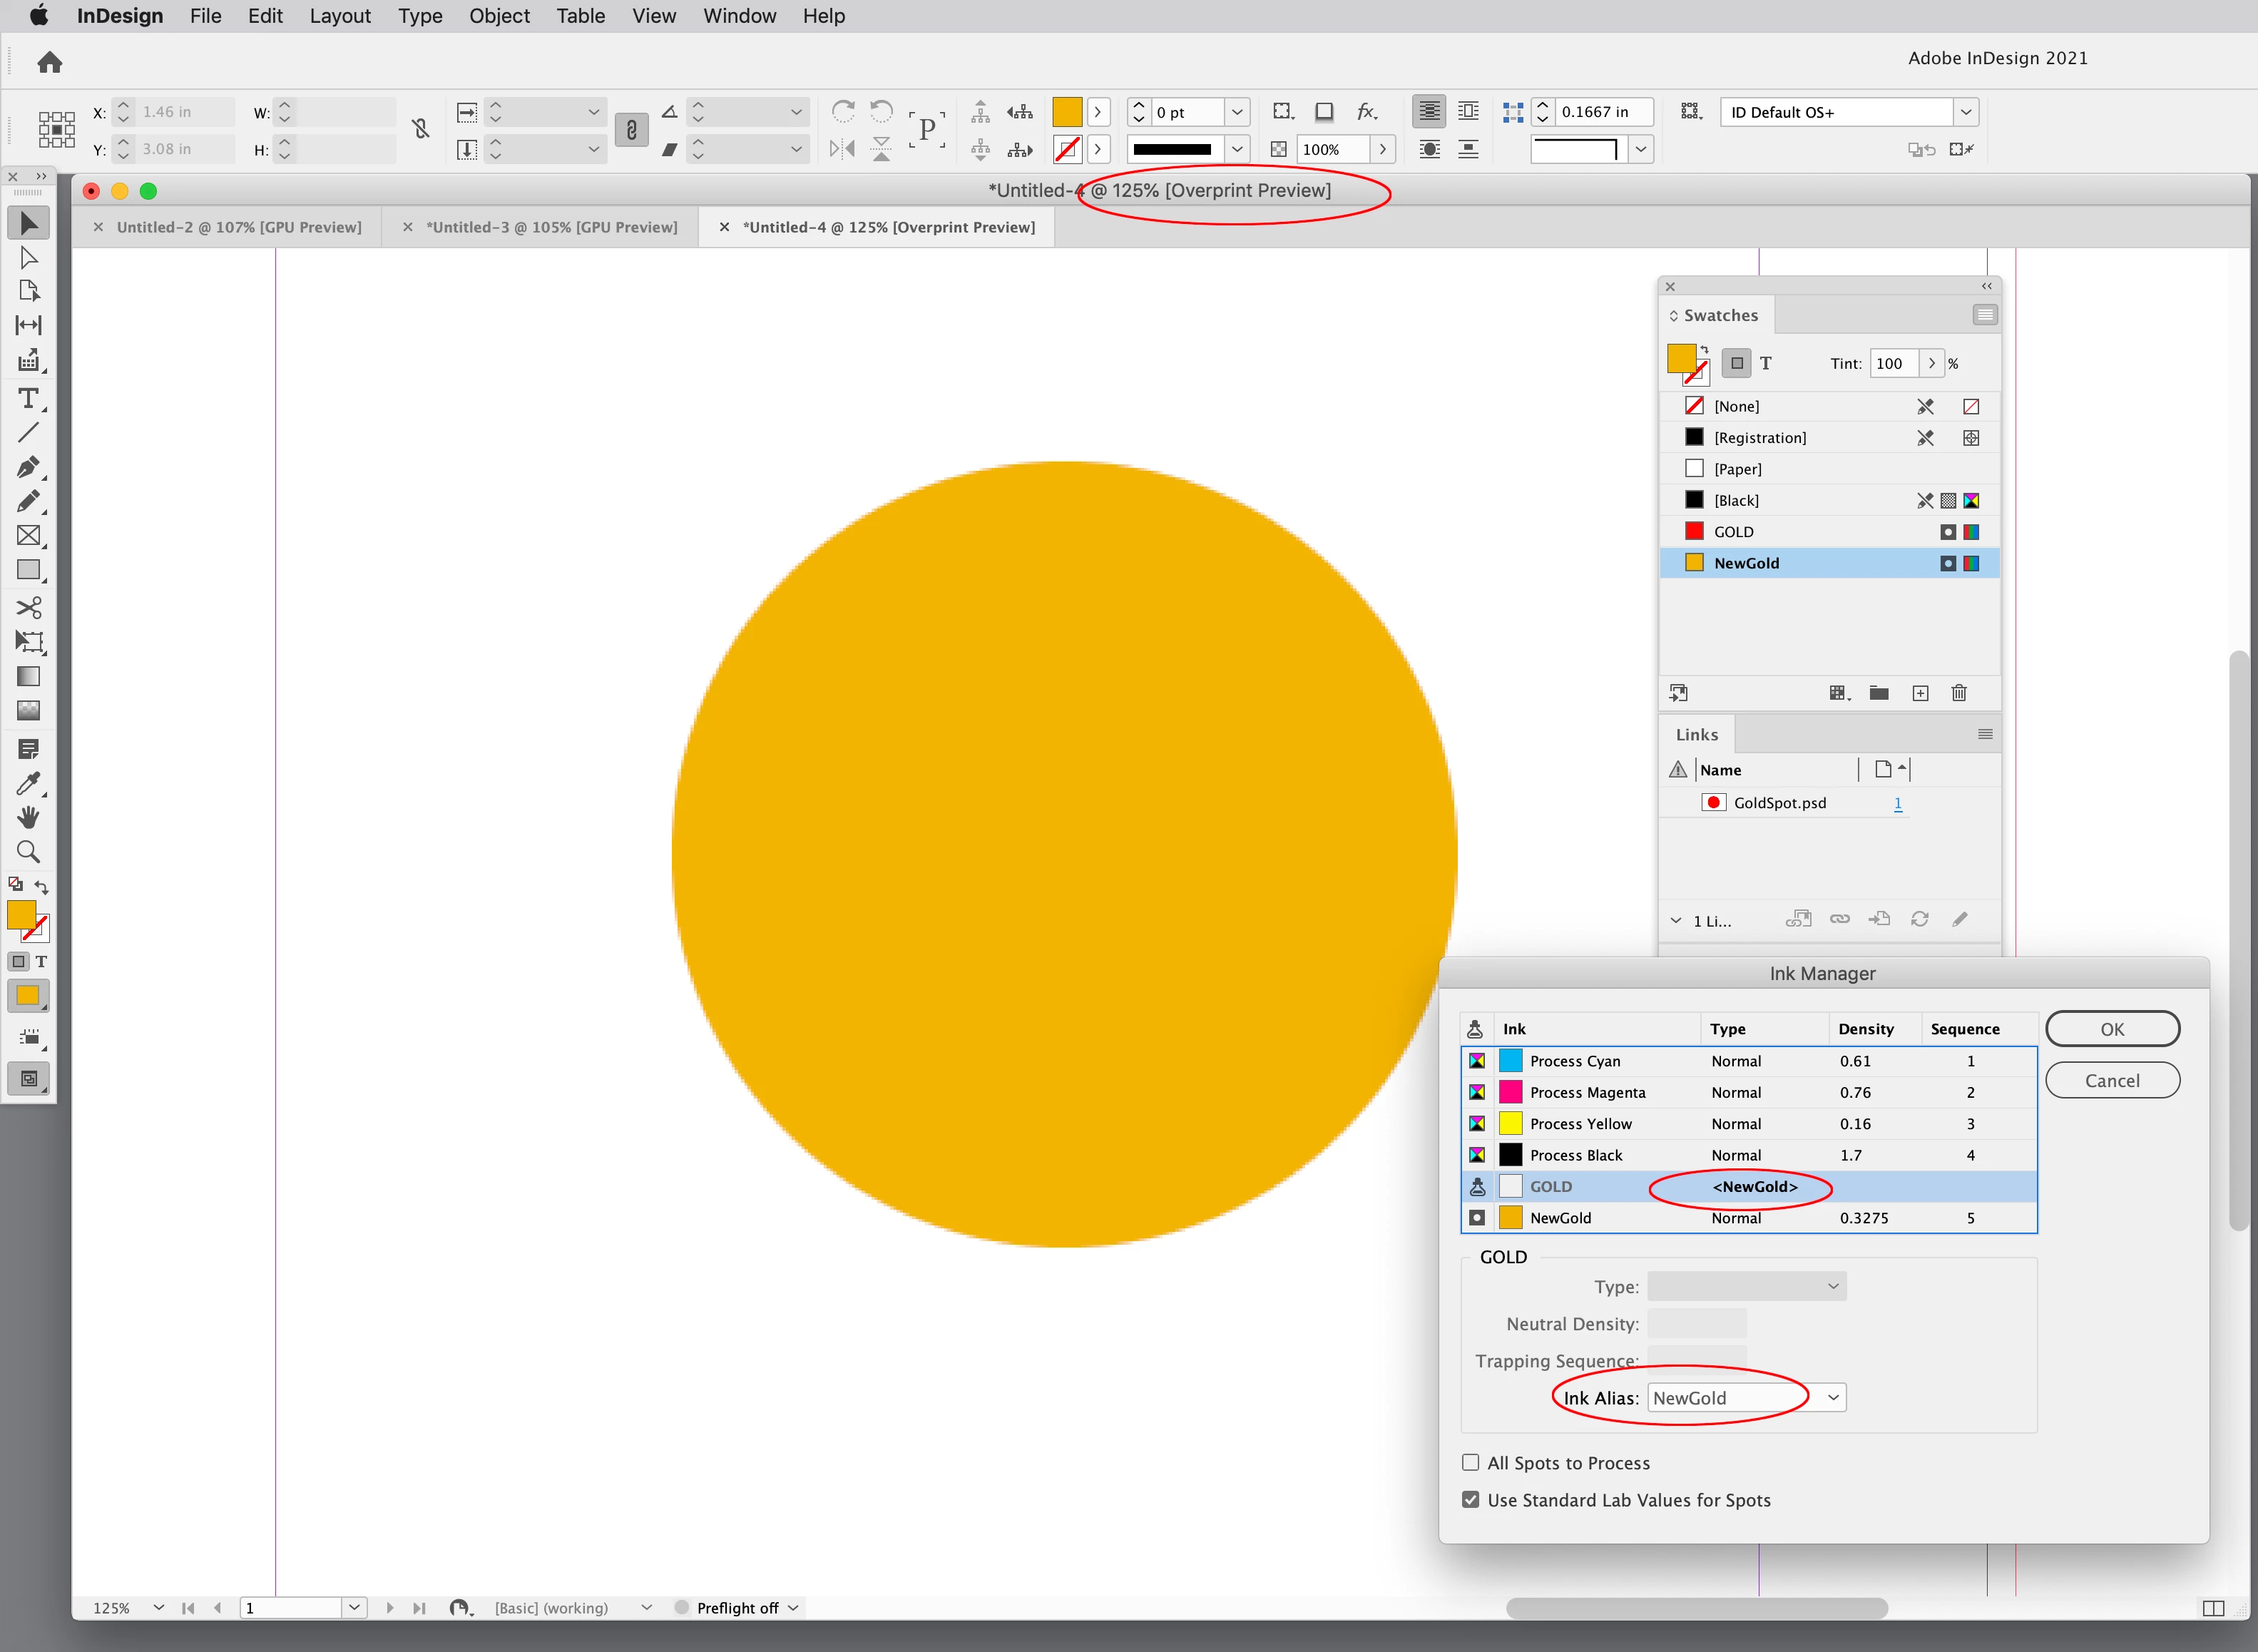Screen dimensions: 2258x1652
Task: Uncheck Use Standard Lab Values for Spots
Action: click(1470, 1499)
